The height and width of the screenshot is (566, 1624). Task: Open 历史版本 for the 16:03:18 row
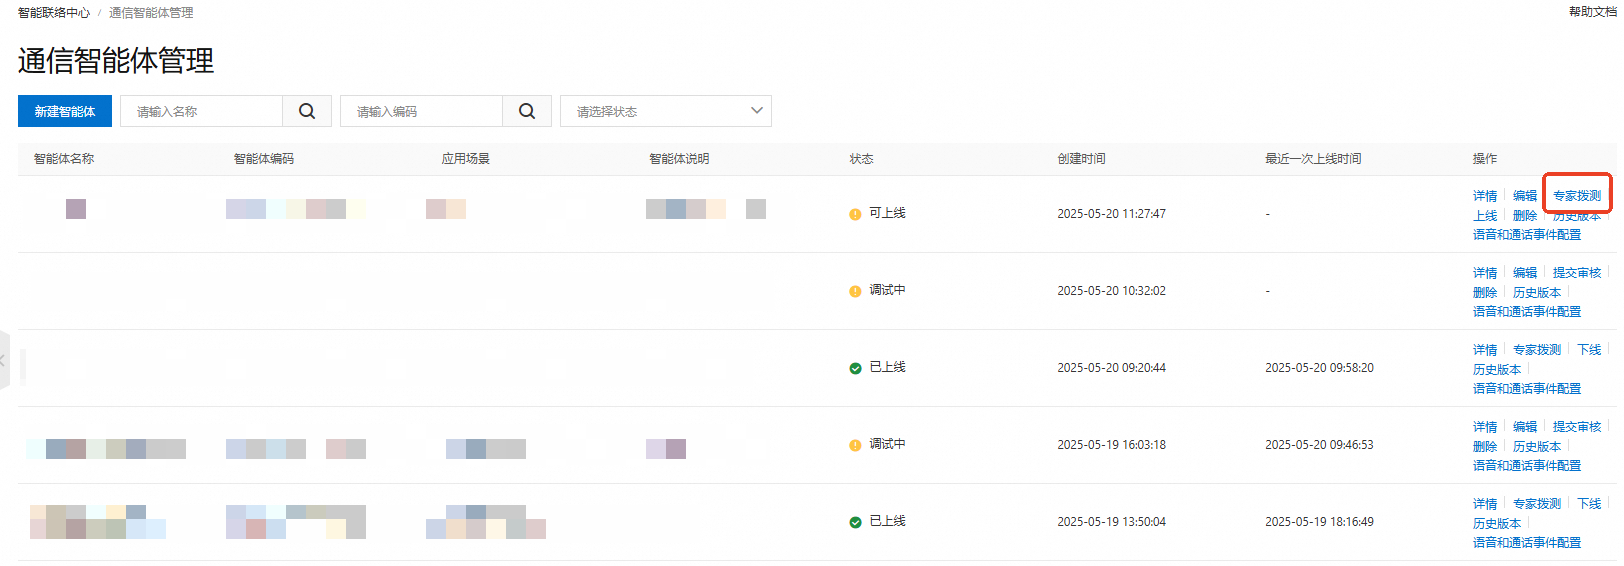click(1537, 447)
